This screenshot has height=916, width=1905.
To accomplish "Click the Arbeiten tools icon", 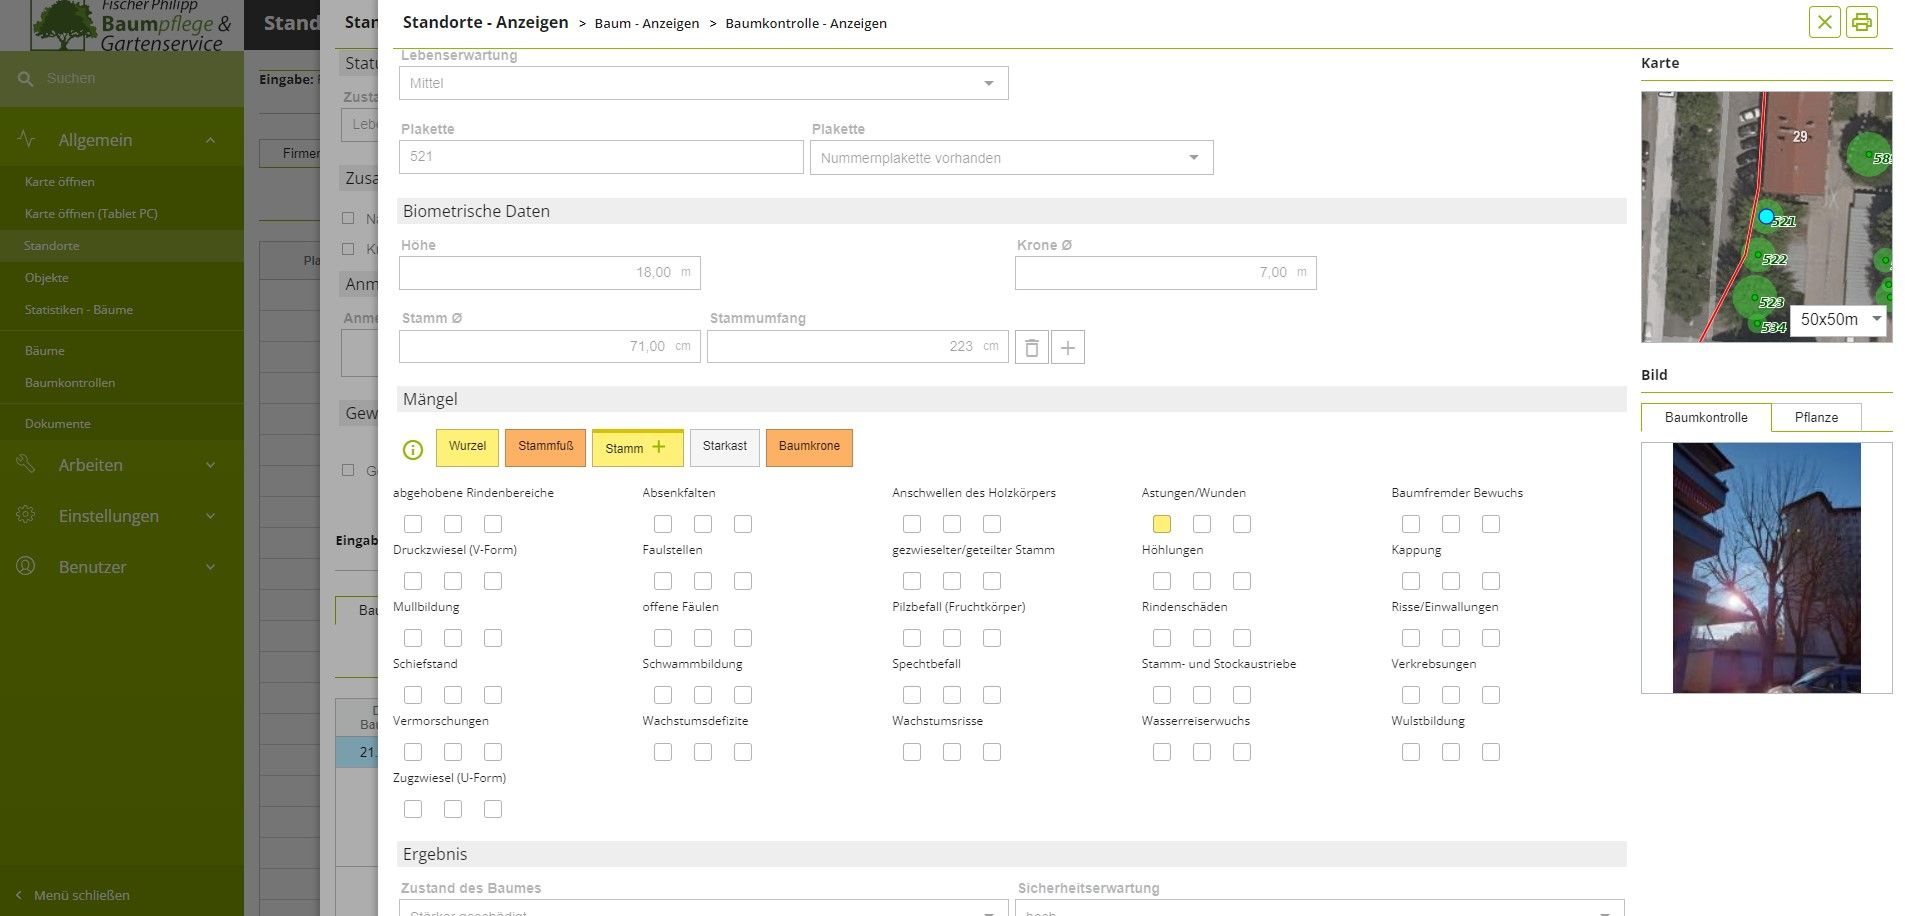I will (x=26, y=464).
